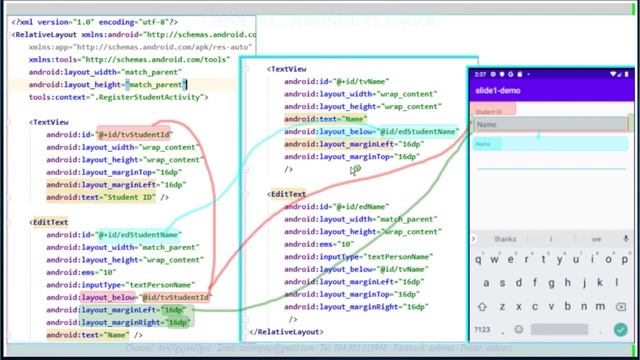The height and width of the screenshot is (360, 640).
Task: Tap the 'y' key
Action: (x=560, y=260)
